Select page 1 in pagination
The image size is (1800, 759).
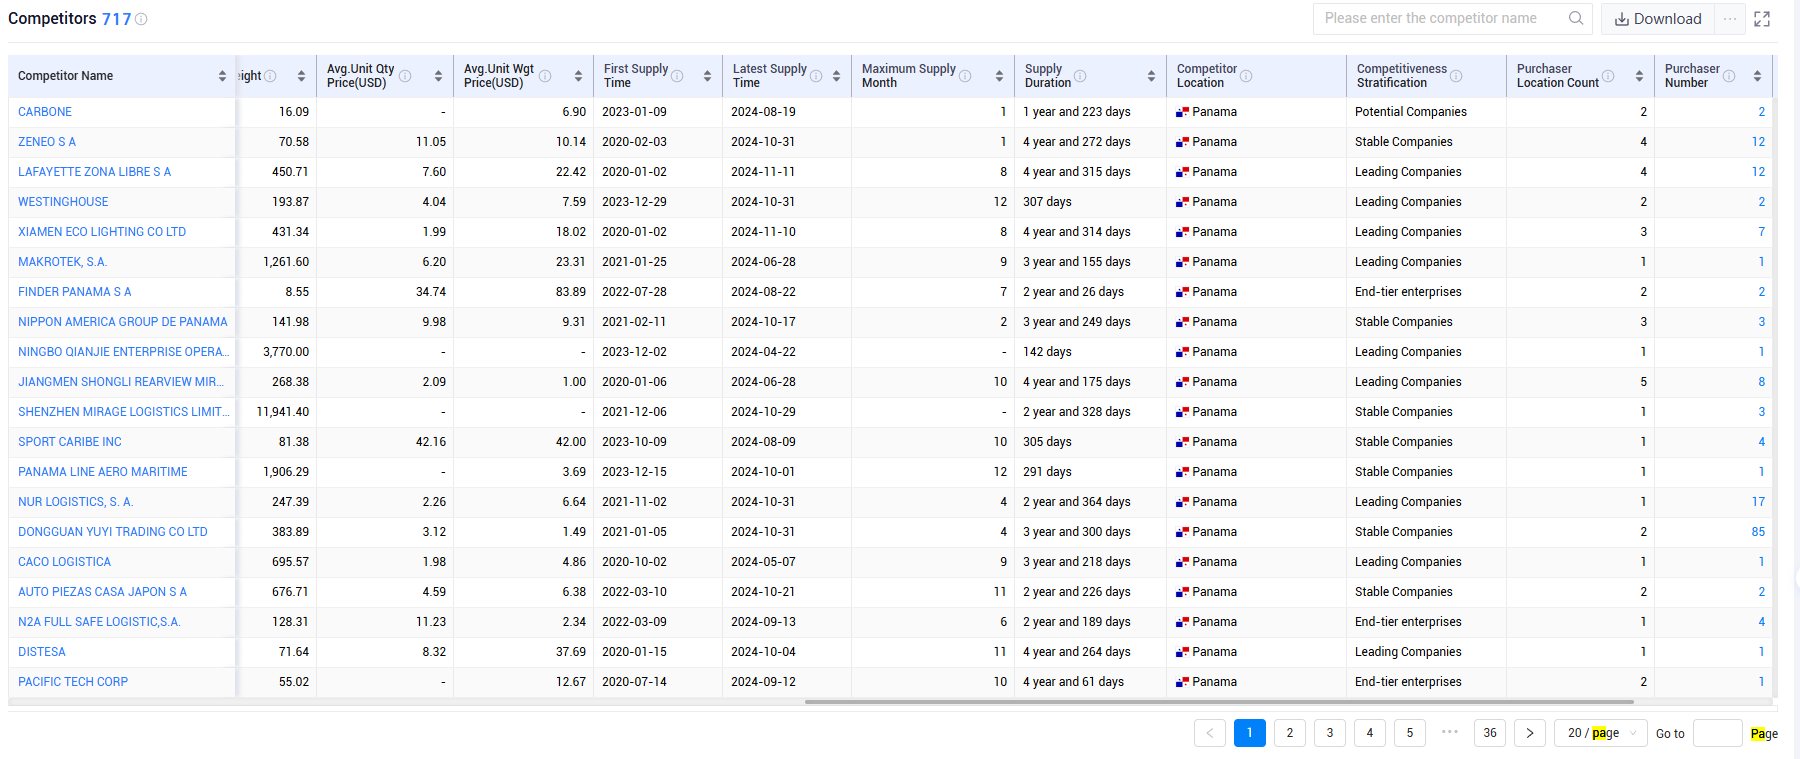tap(1250, 733)
